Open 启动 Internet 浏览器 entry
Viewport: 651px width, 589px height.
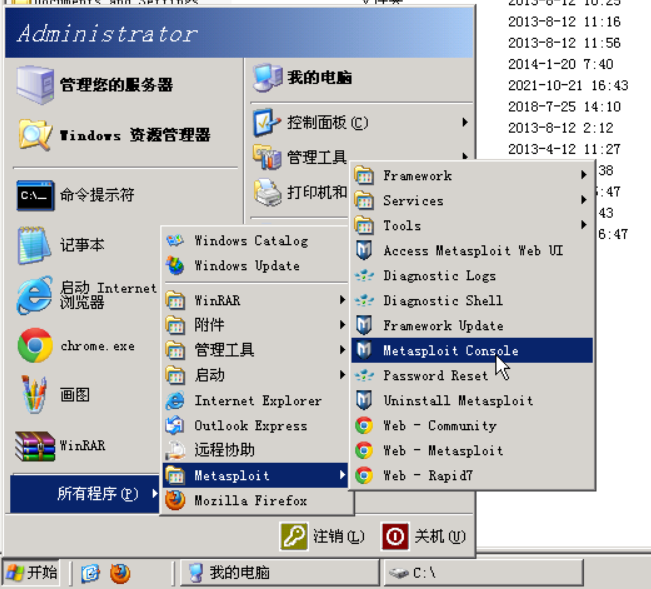[86, 295]
